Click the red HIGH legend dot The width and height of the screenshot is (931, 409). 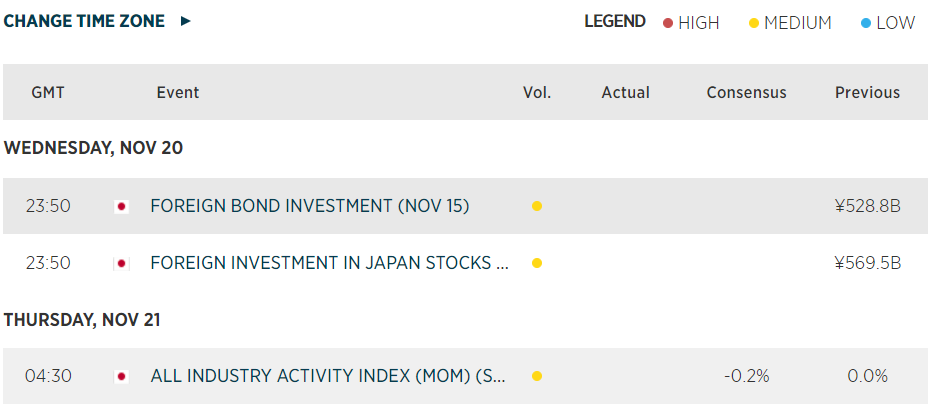[668, 23]
